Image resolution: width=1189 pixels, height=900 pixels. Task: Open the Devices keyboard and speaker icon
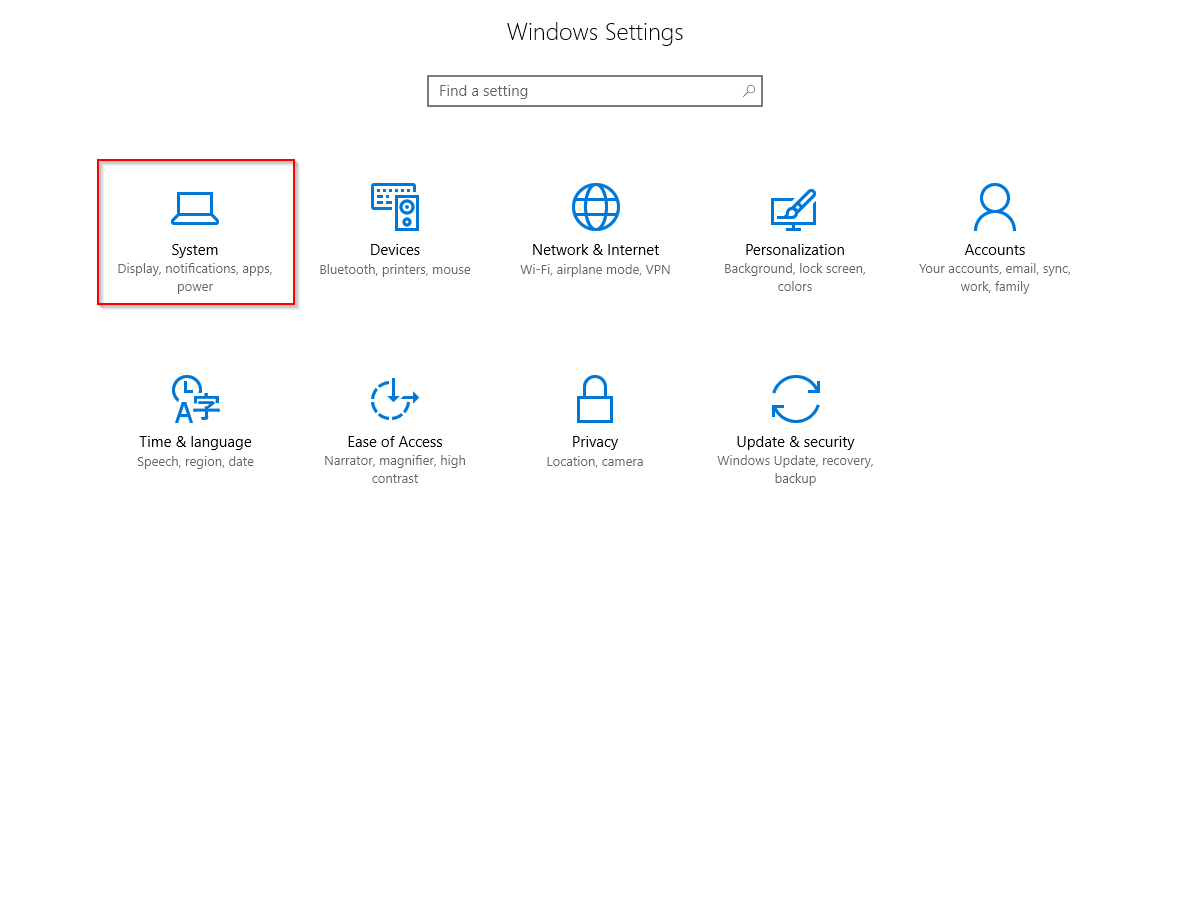pos(395,207)
